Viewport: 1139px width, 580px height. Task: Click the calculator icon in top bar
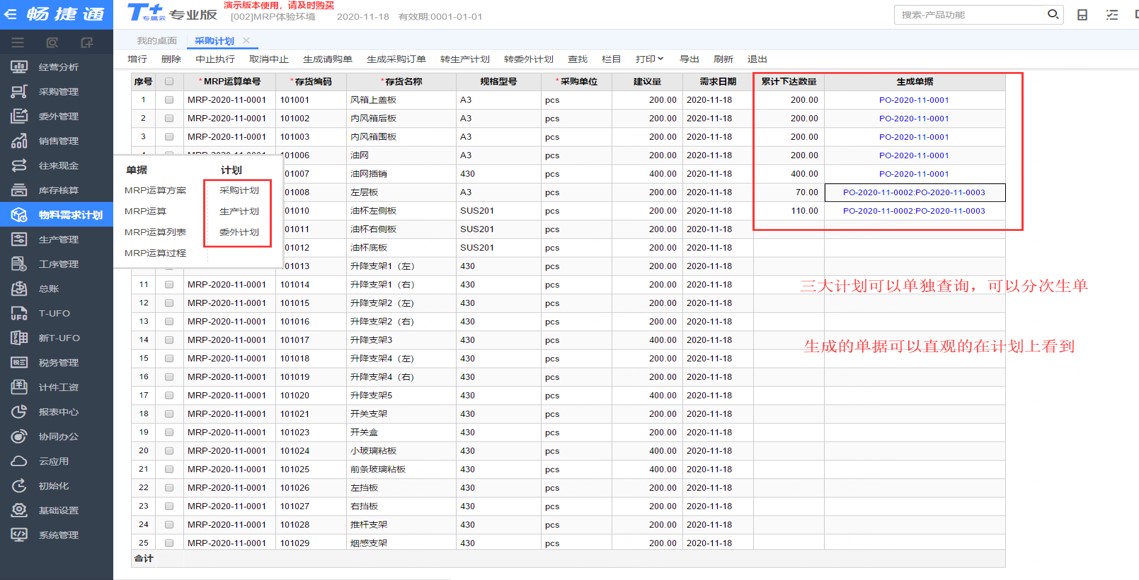click(1082, 15)
